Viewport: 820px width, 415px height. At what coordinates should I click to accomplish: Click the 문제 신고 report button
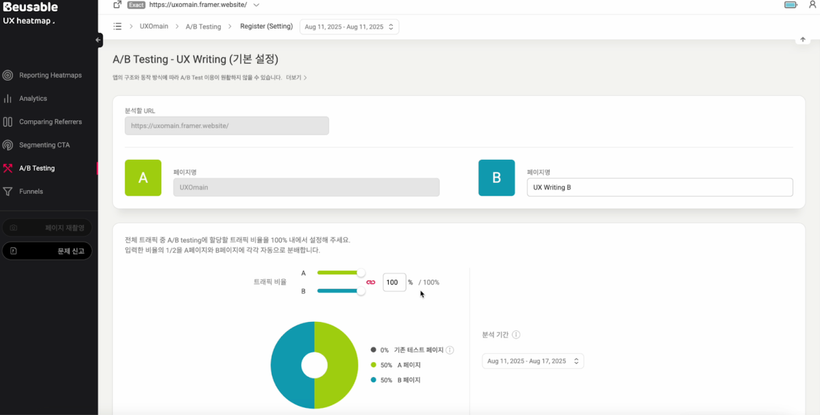pos(47,251)
